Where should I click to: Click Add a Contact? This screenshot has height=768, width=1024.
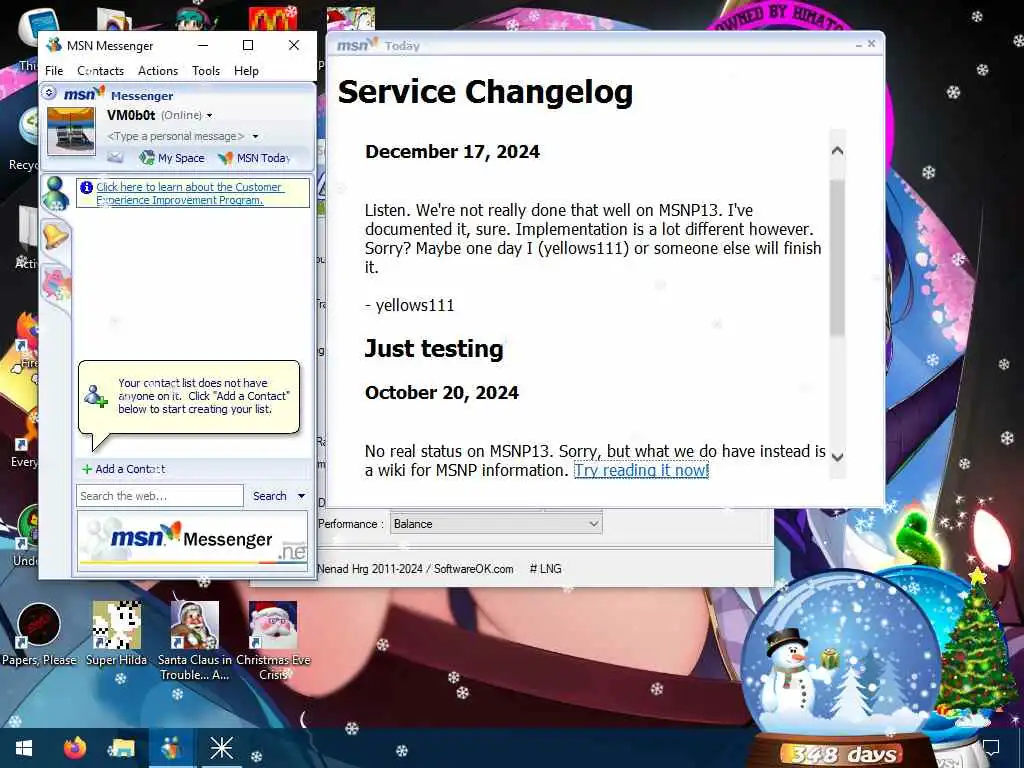click(123, 469)
